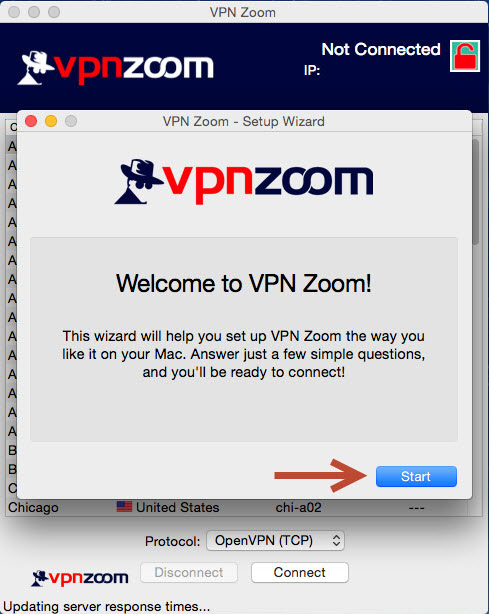Close the Setup Wizard with red button
Screen dimensions: 489x614
pos(31,121)
